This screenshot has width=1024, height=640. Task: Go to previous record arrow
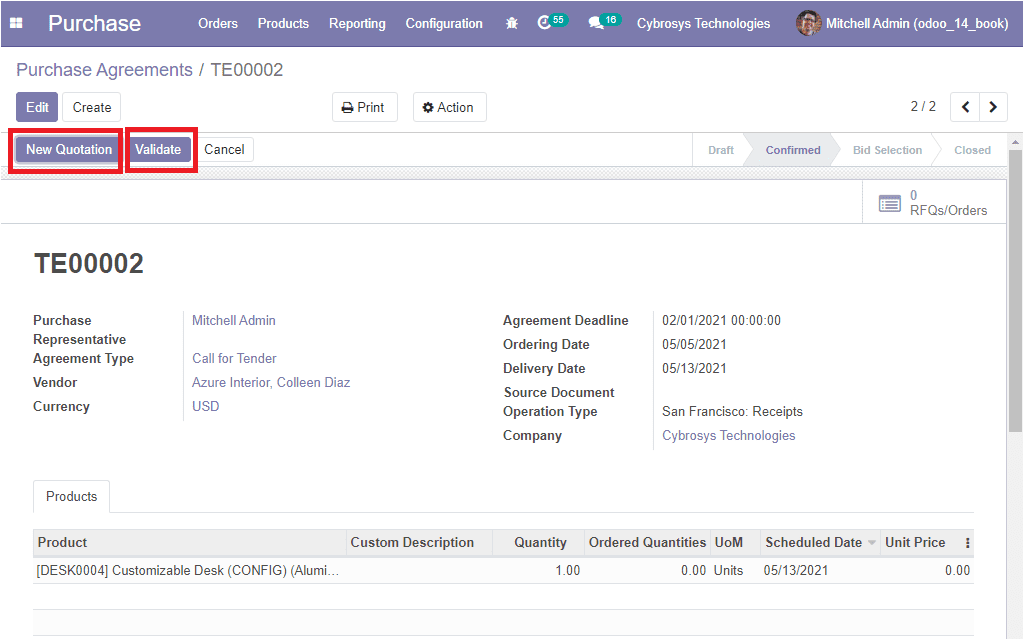tap(965, 107)
